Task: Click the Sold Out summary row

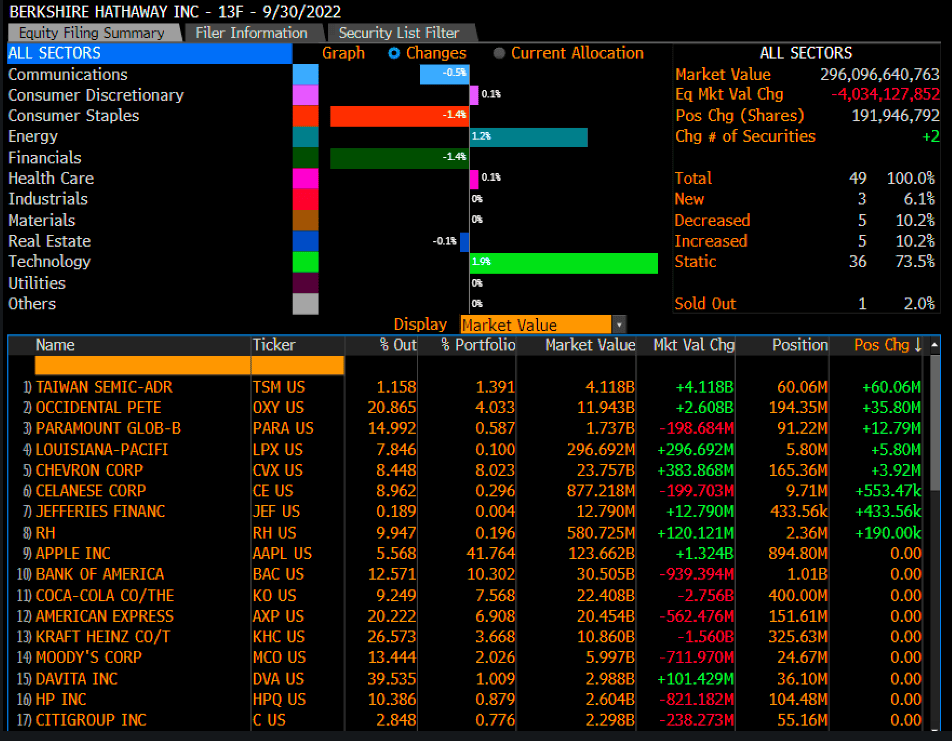Action: [805, 304]
